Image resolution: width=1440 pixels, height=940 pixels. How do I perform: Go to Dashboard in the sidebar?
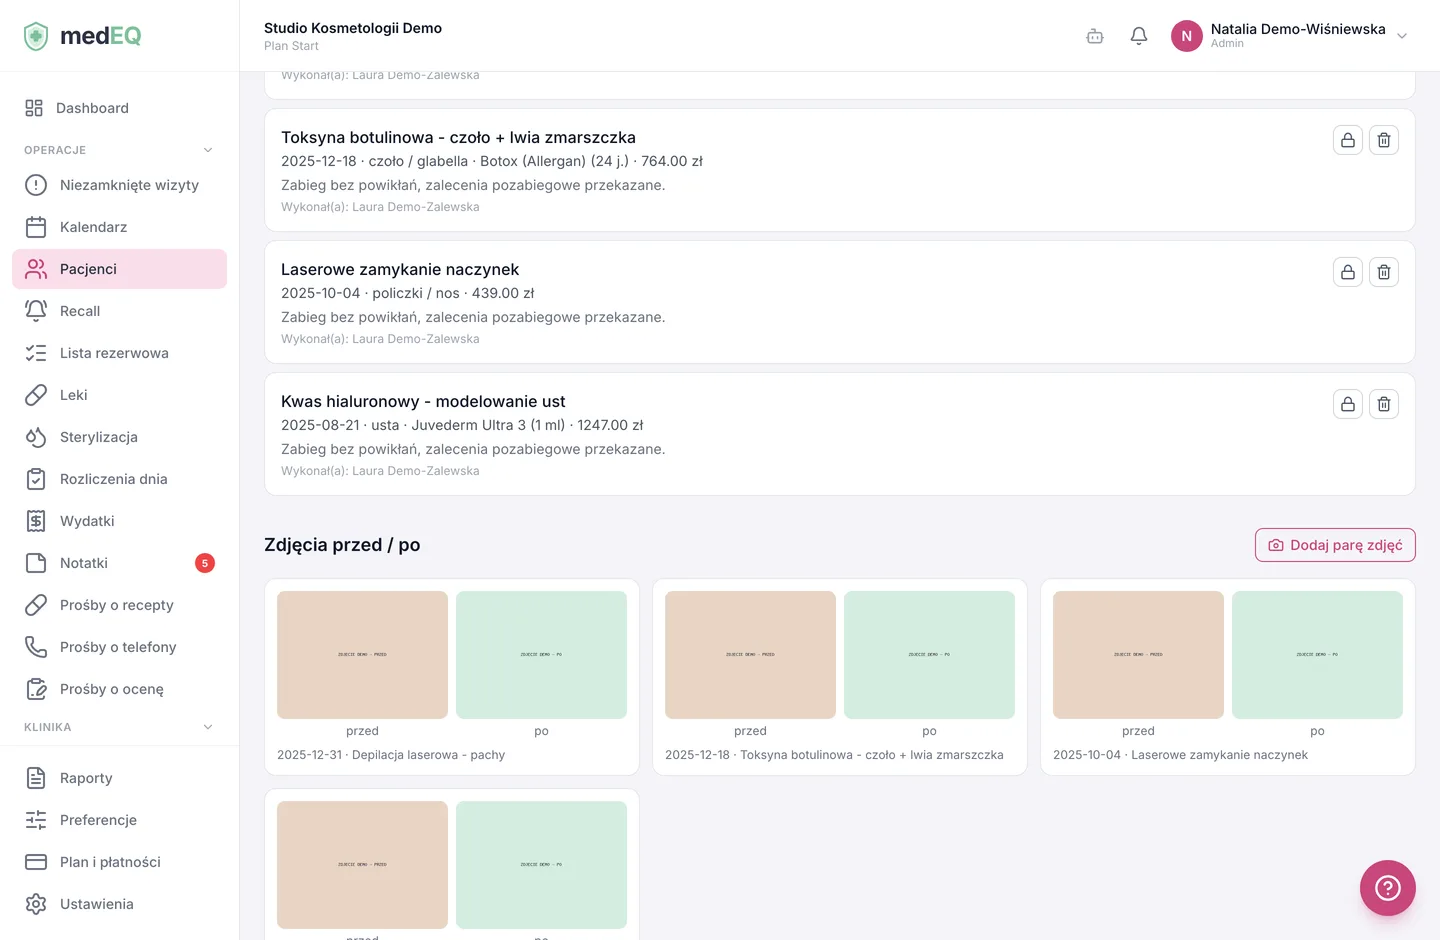[119, 108]
